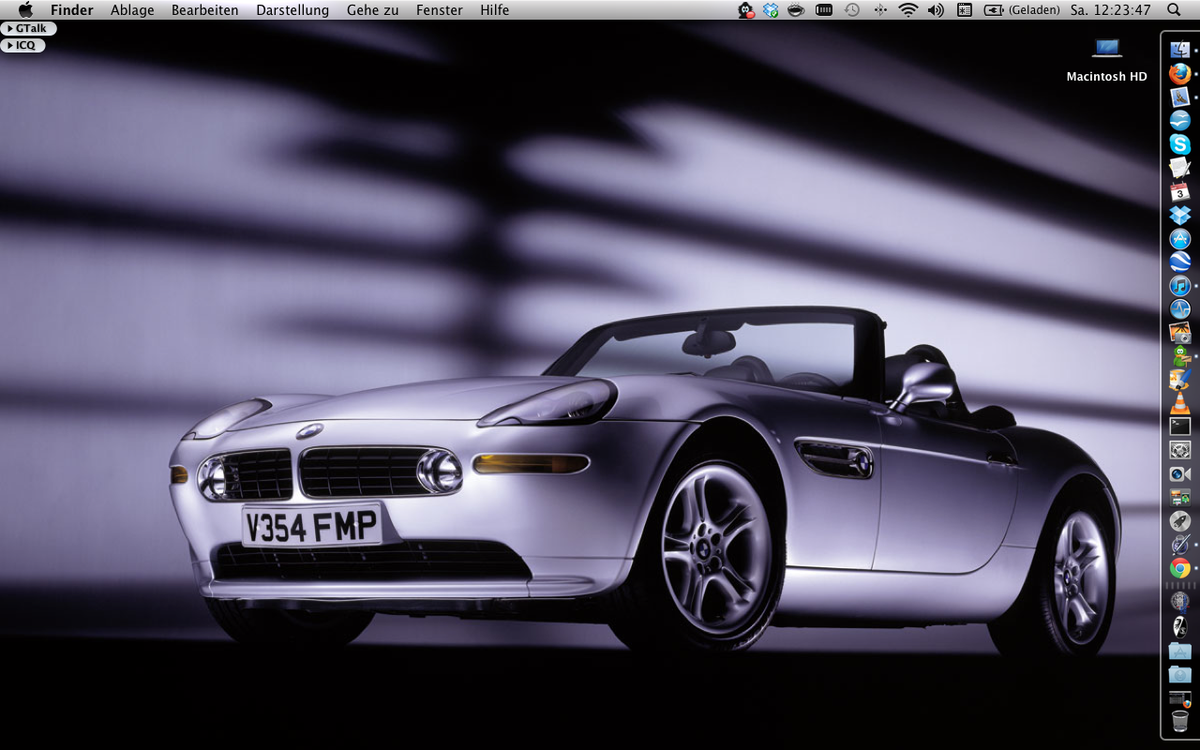The height and width of the screenshot is (750, 1200).
Task: Click the clock showing Sa. 12:23:47
Action: 1111,10
